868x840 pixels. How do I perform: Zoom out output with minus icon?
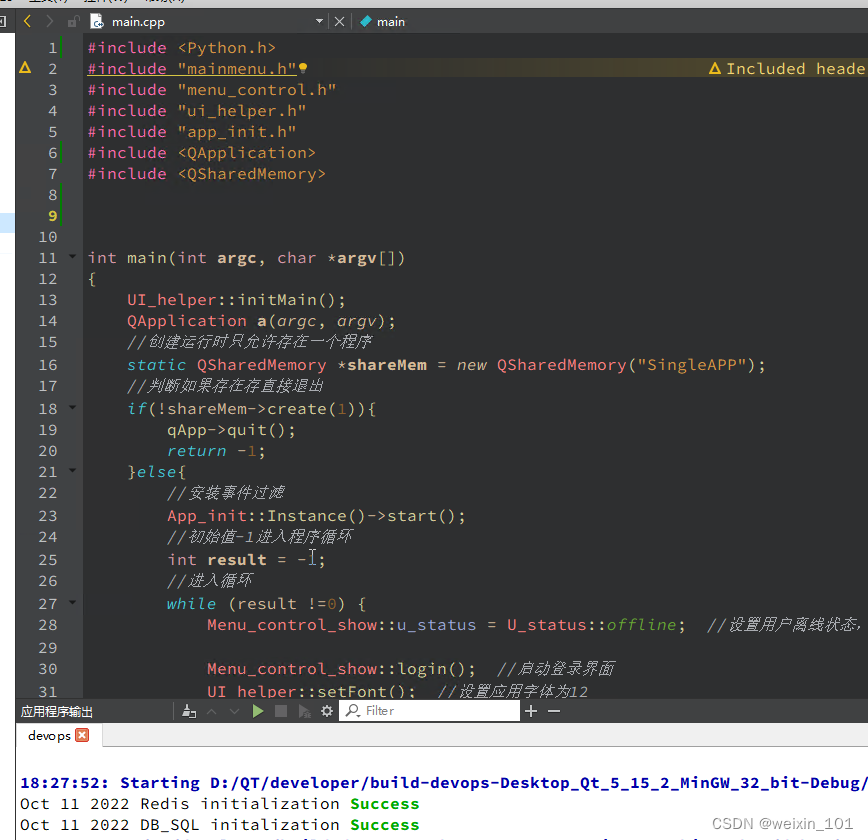click(554, 711)
